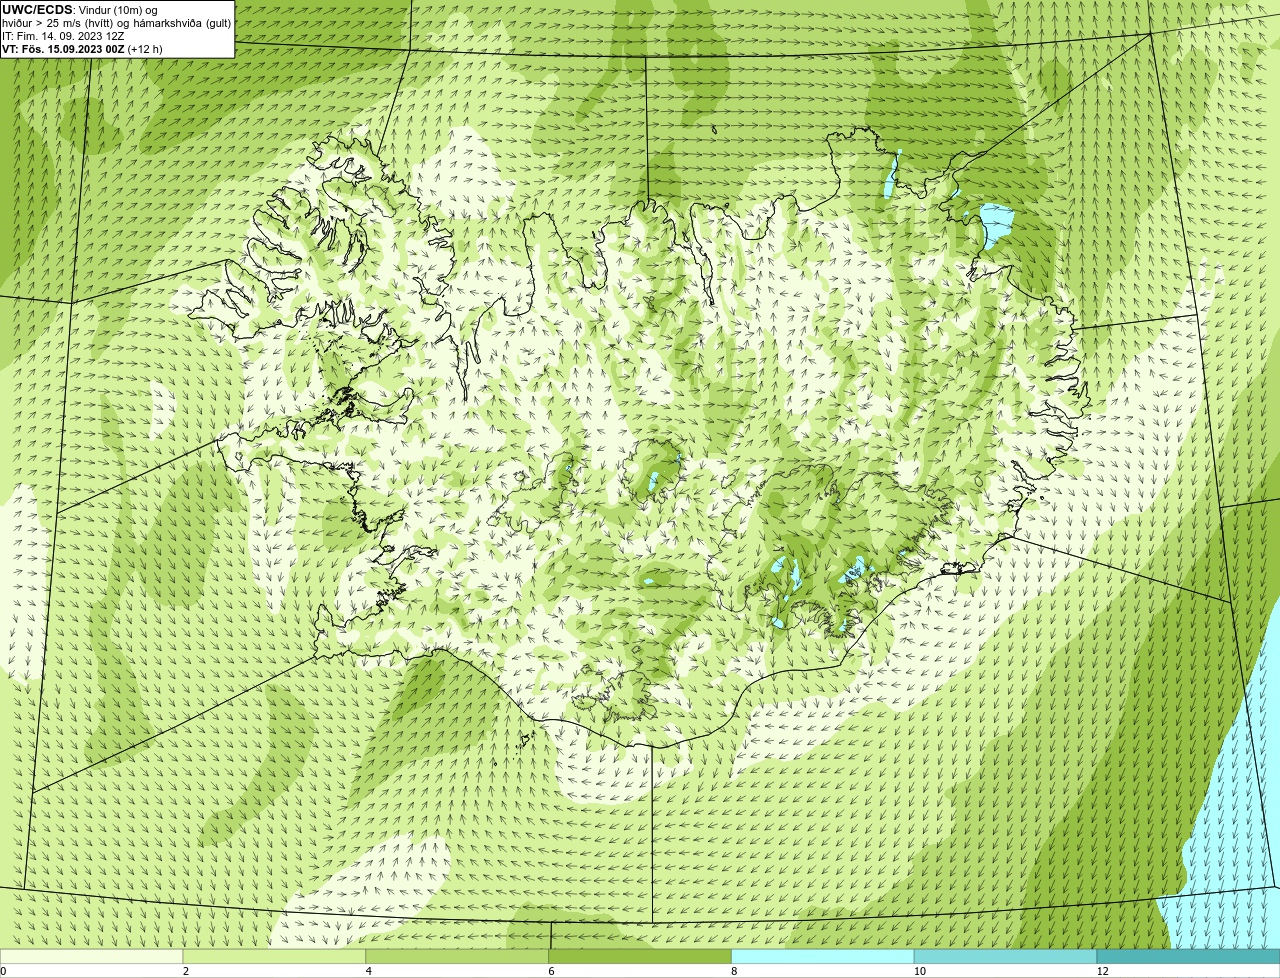
Task: Click the teal legend segment above 12 m/s
Action: (x=1188, y=956)
